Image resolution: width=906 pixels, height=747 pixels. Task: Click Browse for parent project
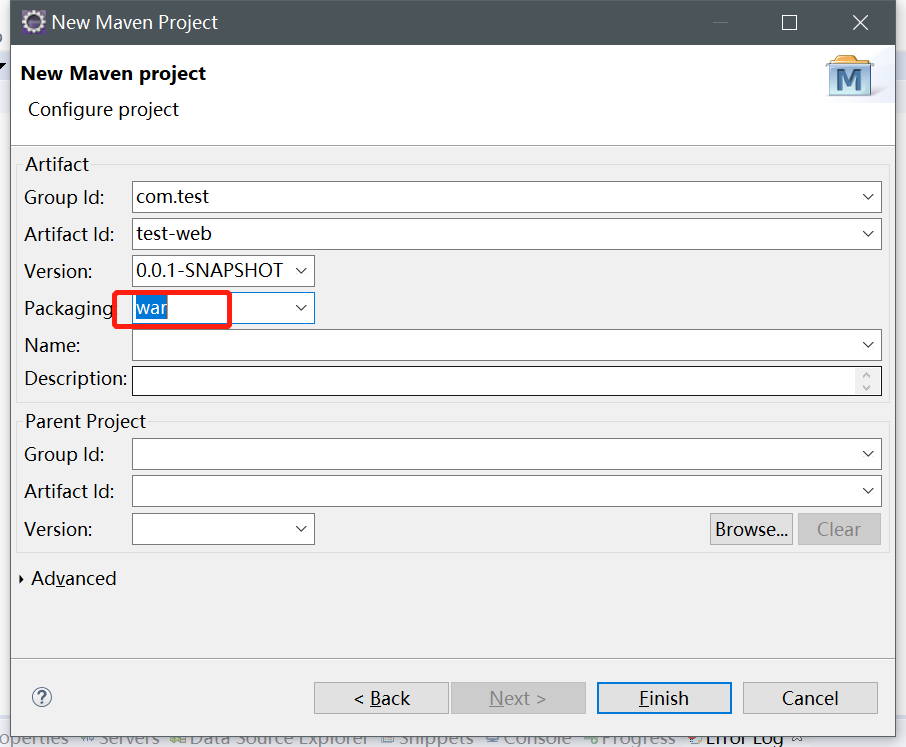click(751, 529)
